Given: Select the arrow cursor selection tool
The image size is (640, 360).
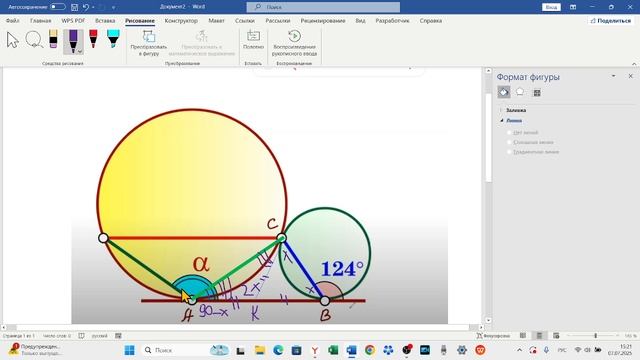Looking at the screenshot, I should click(x=13, y=40).
